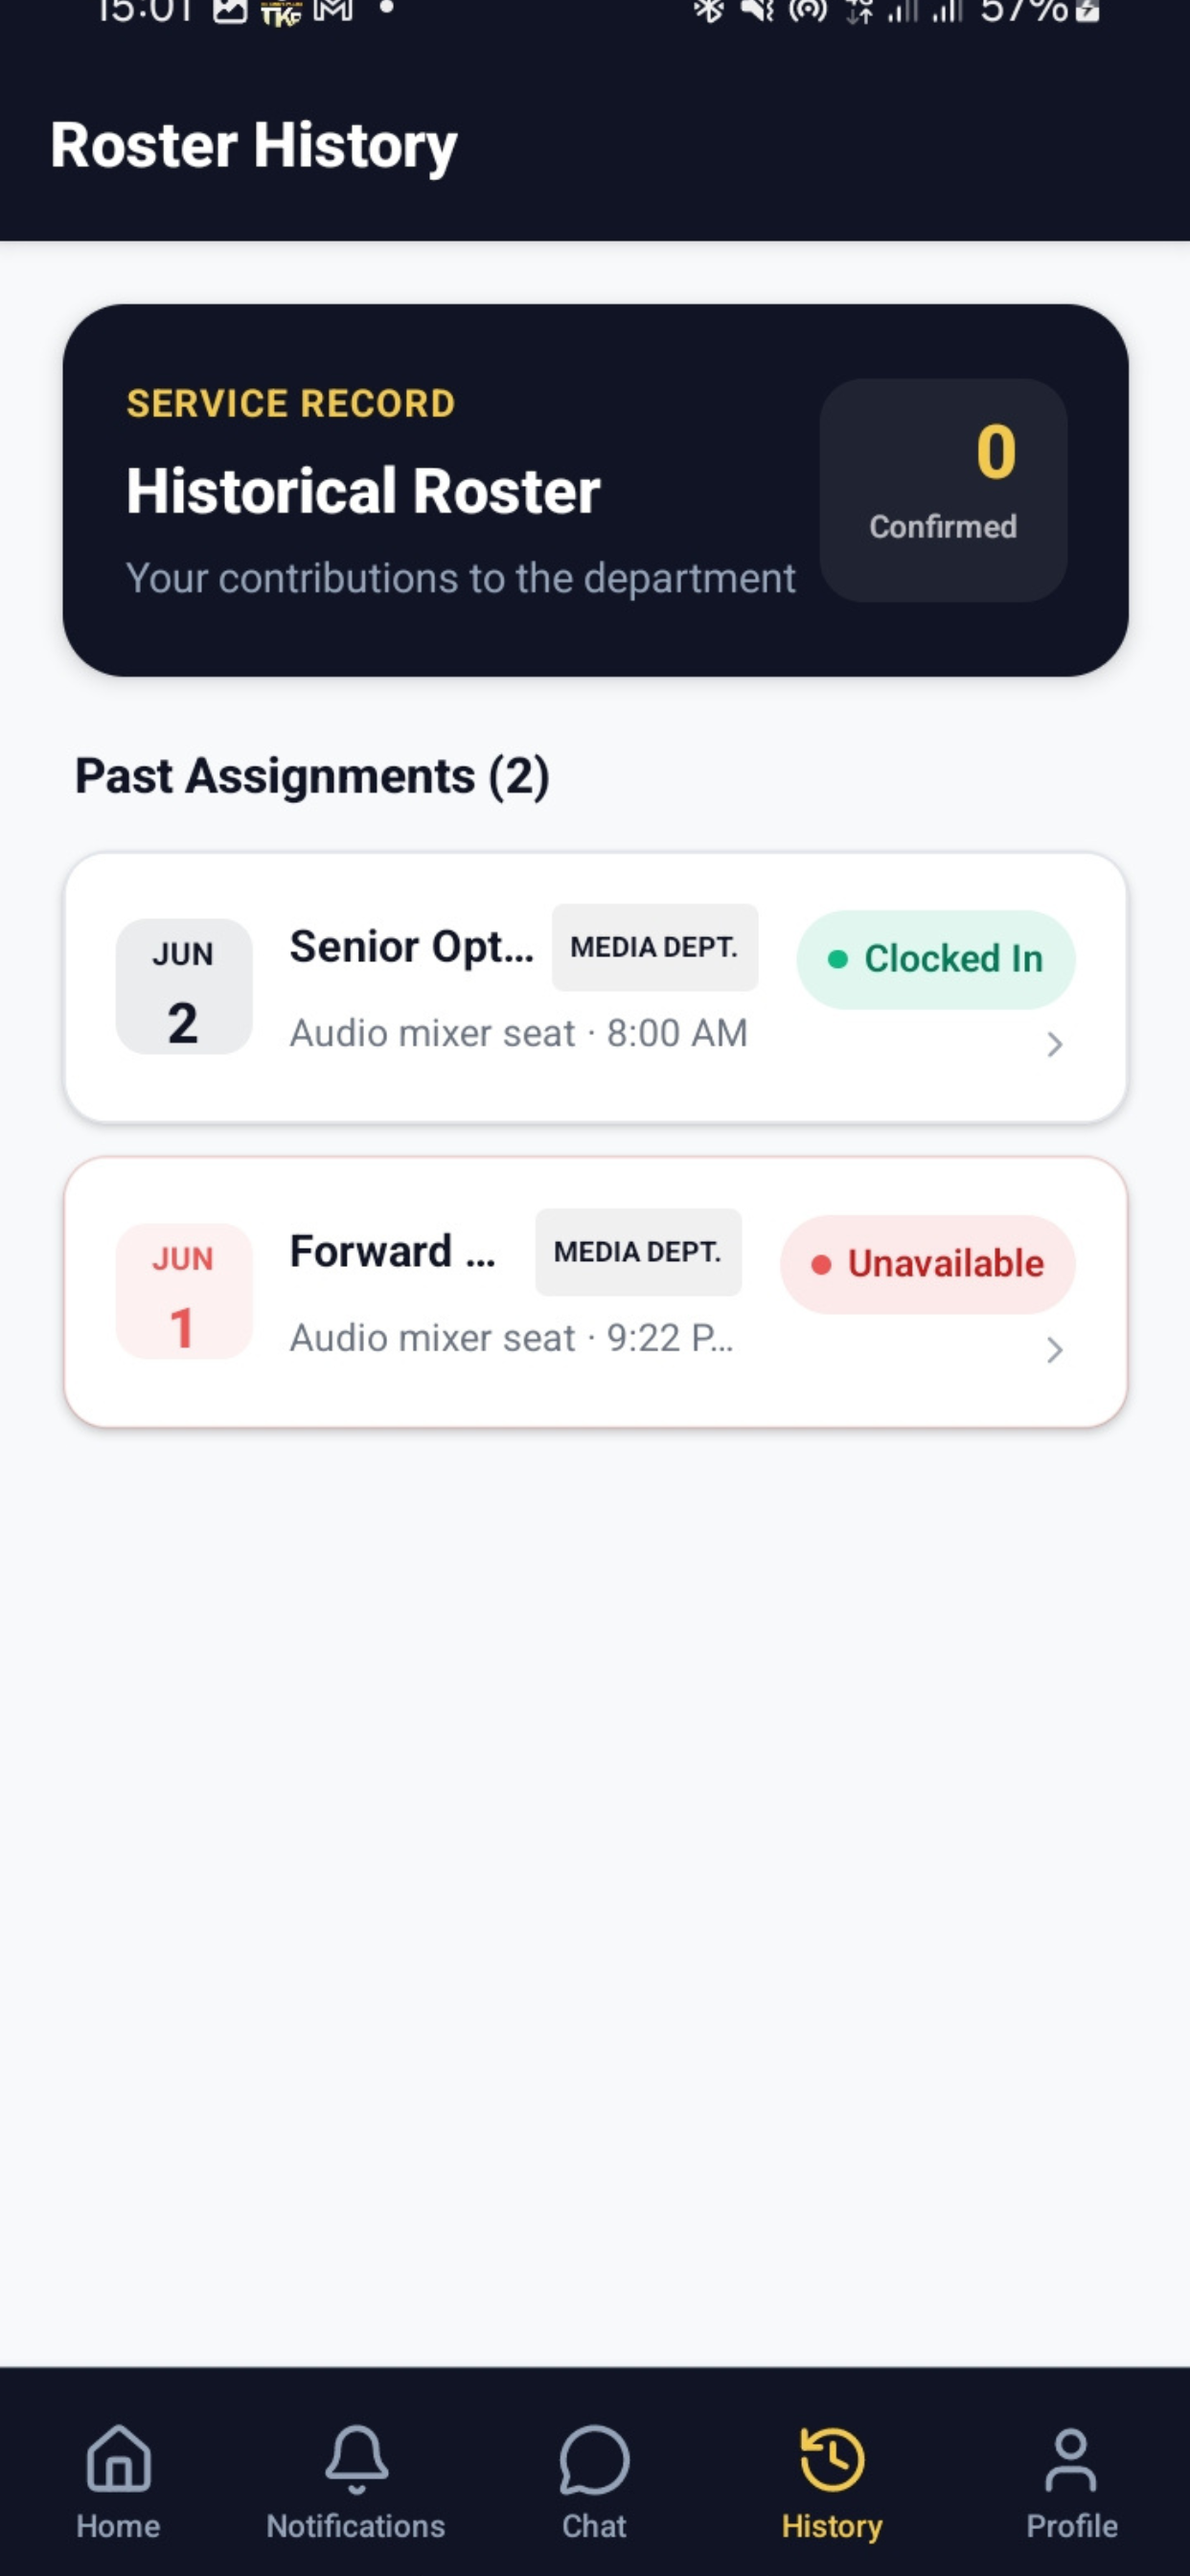Open the Senior Opt... assignment title
The height and width of the screenshot is (2576, 1190).
(x=411, y=946)
